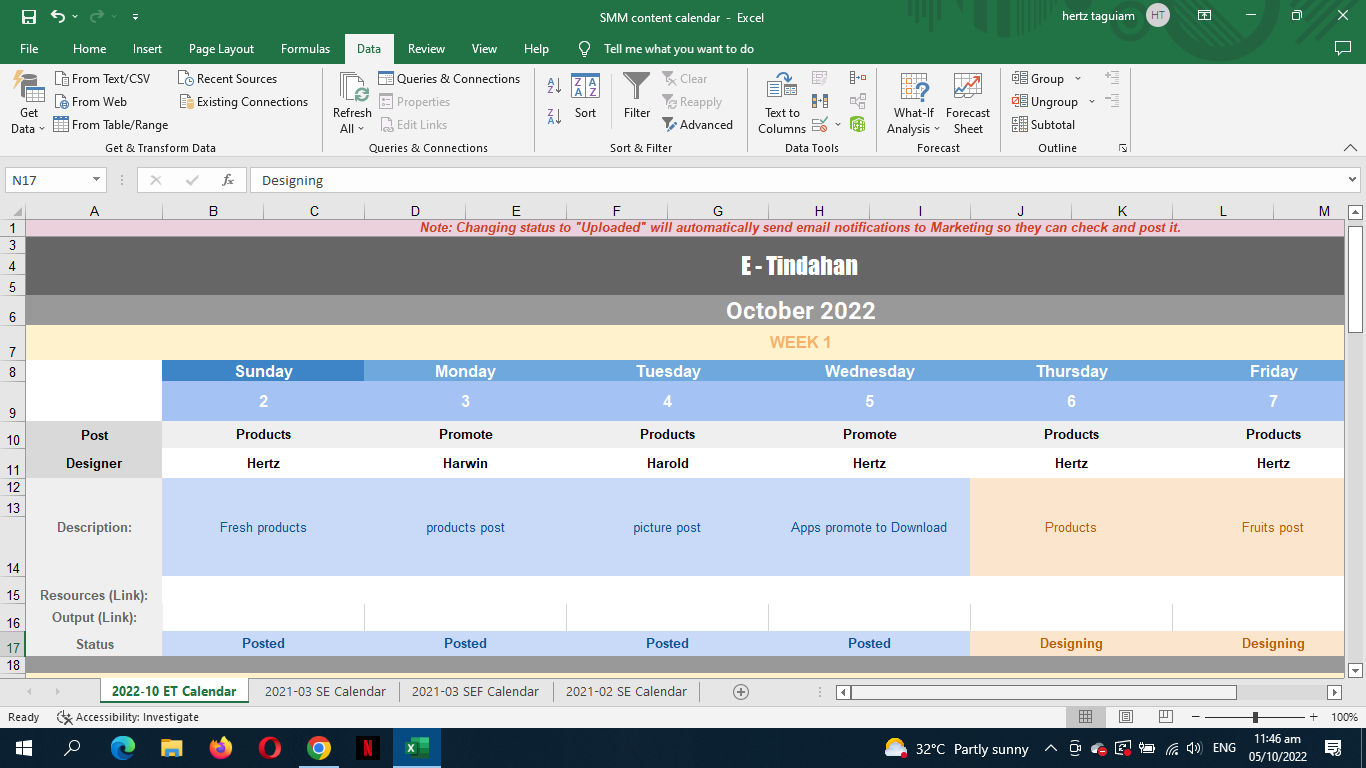
Task: Click the zoom slider handle
Action: [1255, 717]
